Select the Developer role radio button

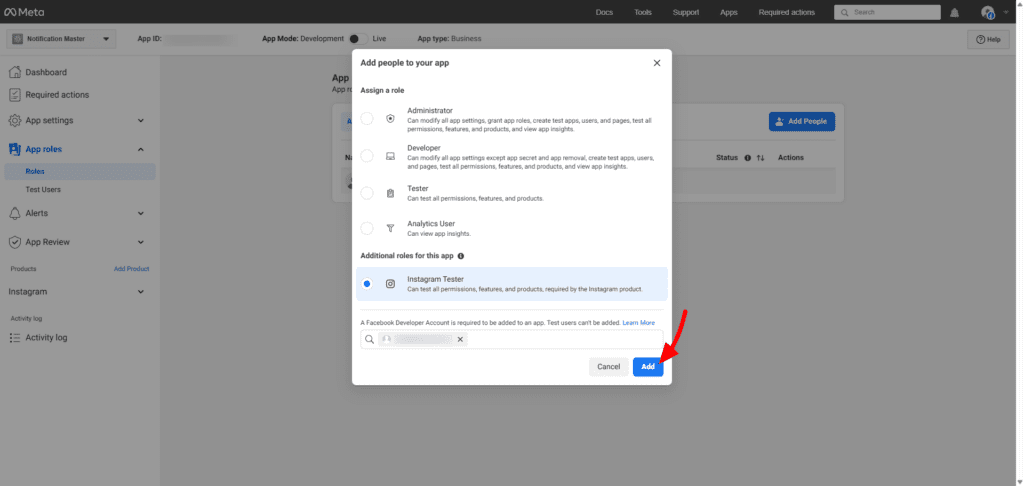tap(367, 156)
